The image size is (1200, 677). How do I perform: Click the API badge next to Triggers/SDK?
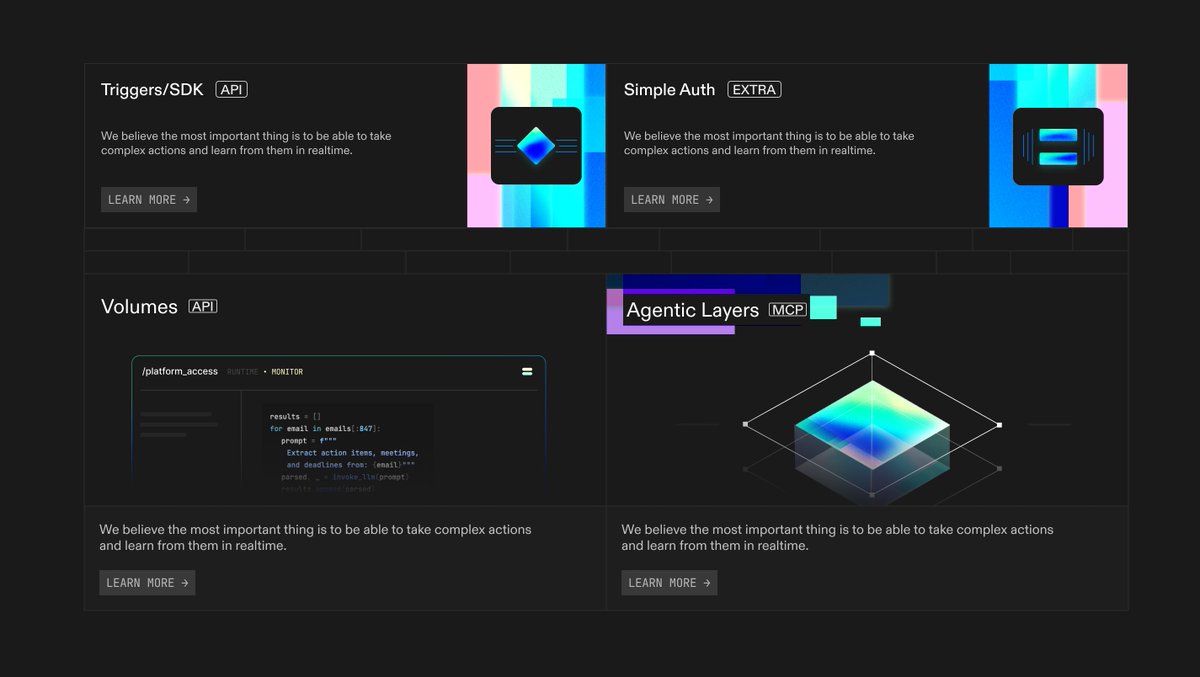[x=231, y=89]
